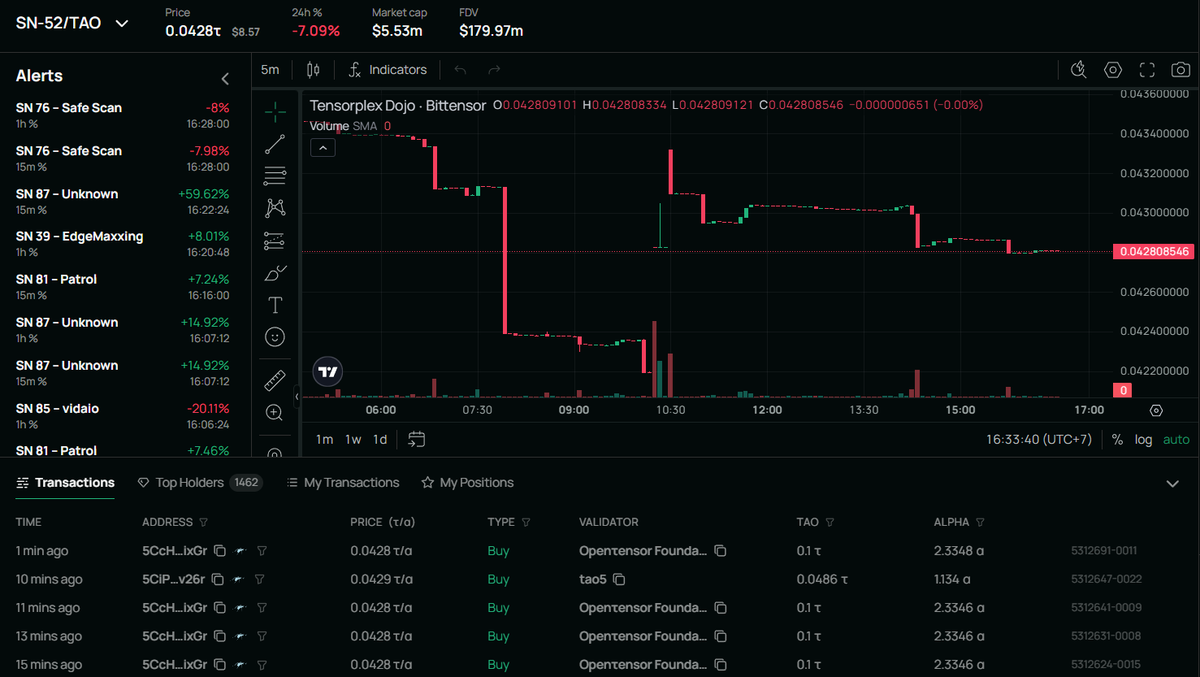Open the SN 76 - Safe Scan -7.98% alert

(123, 158)
